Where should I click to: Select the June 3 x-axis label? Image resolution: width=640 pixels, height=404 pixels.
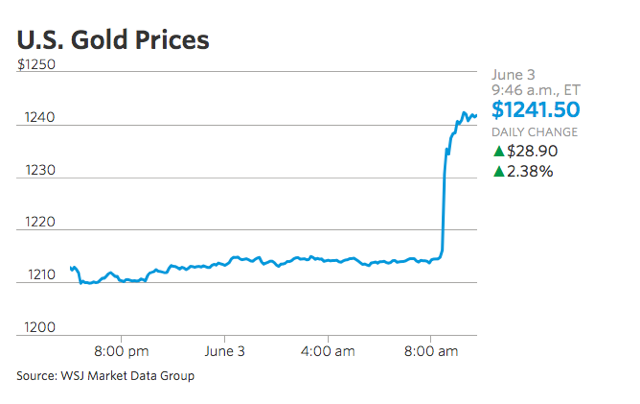pyautogui.click(x=224, y=352)
